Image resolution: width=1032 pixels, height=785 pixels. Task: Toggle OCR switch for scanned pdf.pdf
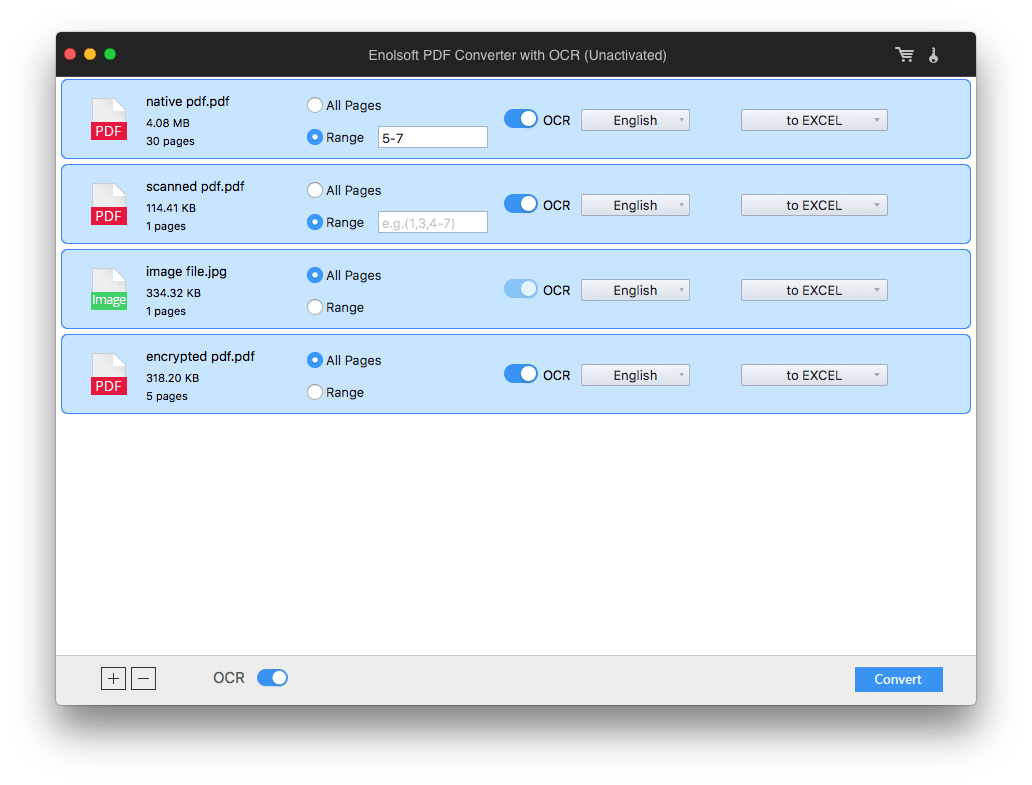point(521,204)
